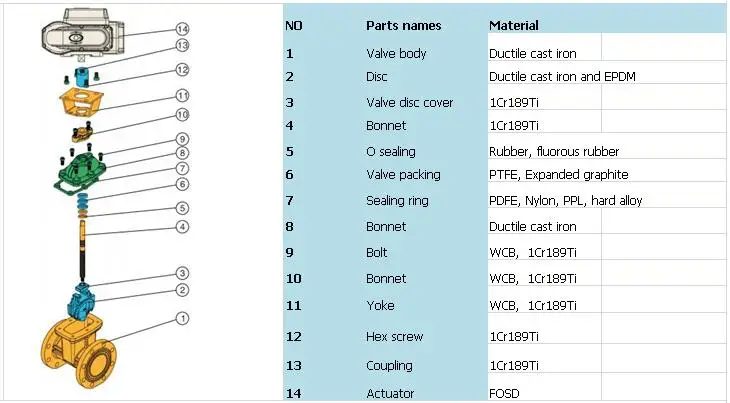The height and width of the screenshot is (403, 730).
Task: Select the "Rubber, fluorous rubber" cell
Action: coord(553,152)
